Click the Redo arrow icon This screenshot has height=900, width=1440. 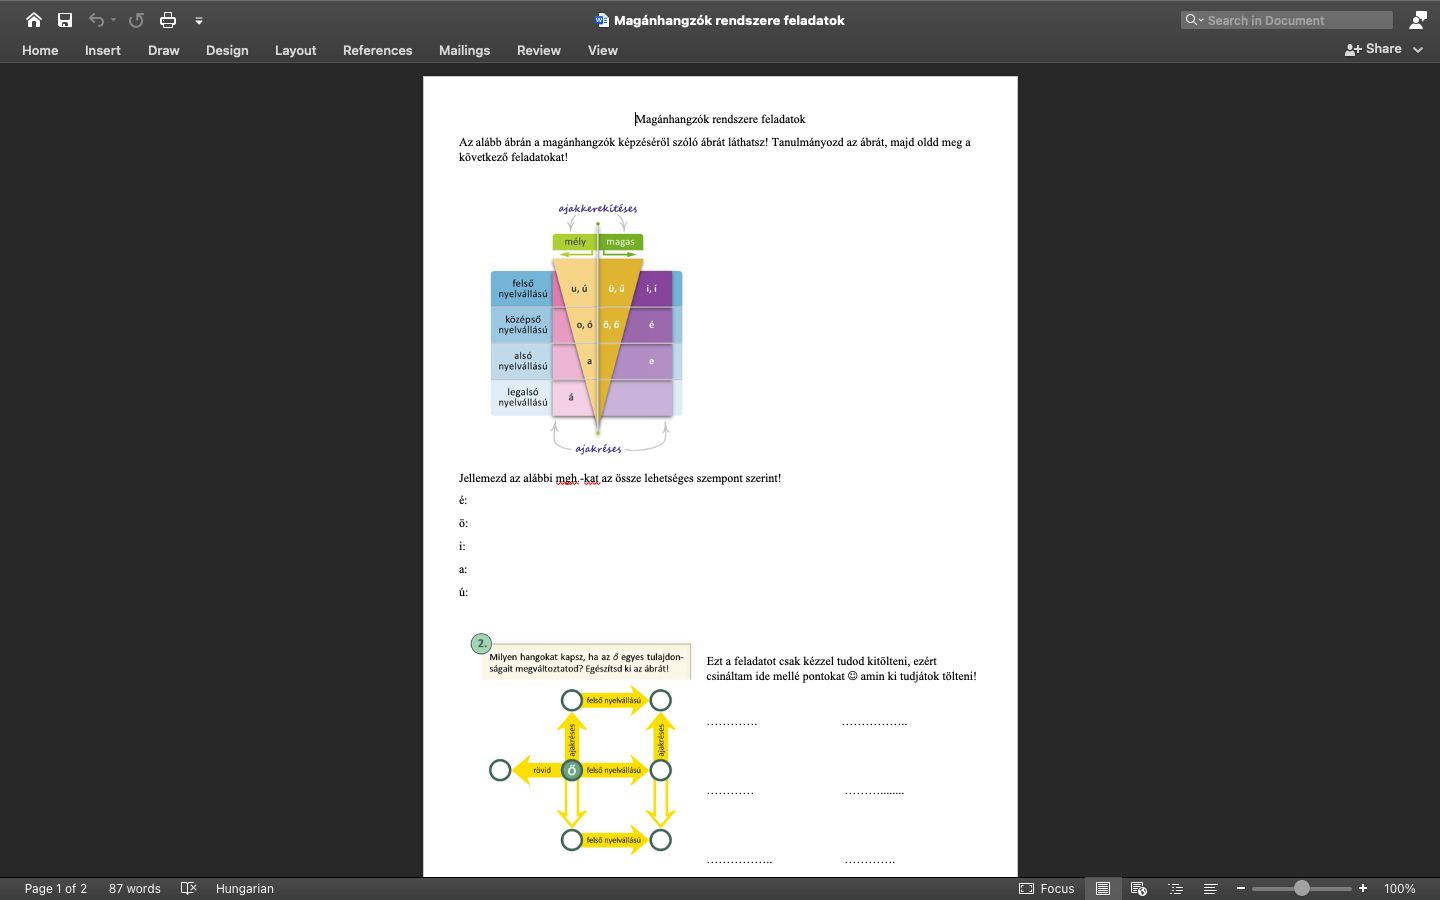coord(136,20)
